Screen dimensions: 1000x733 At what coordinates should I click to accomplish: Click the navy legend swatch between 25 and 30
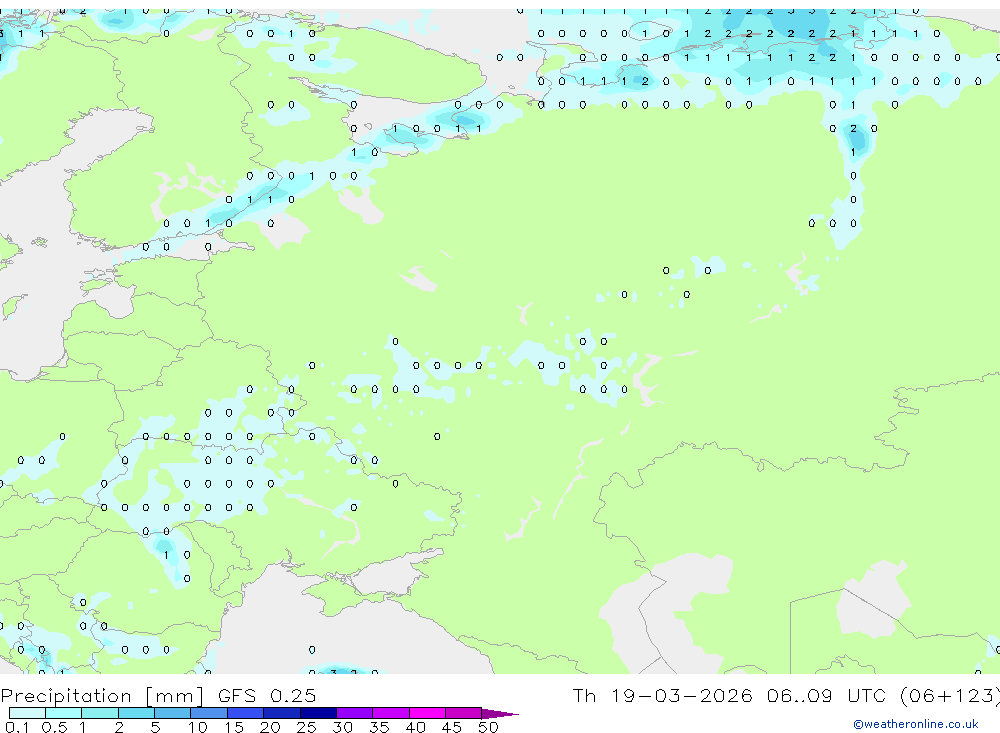(318, 713)
